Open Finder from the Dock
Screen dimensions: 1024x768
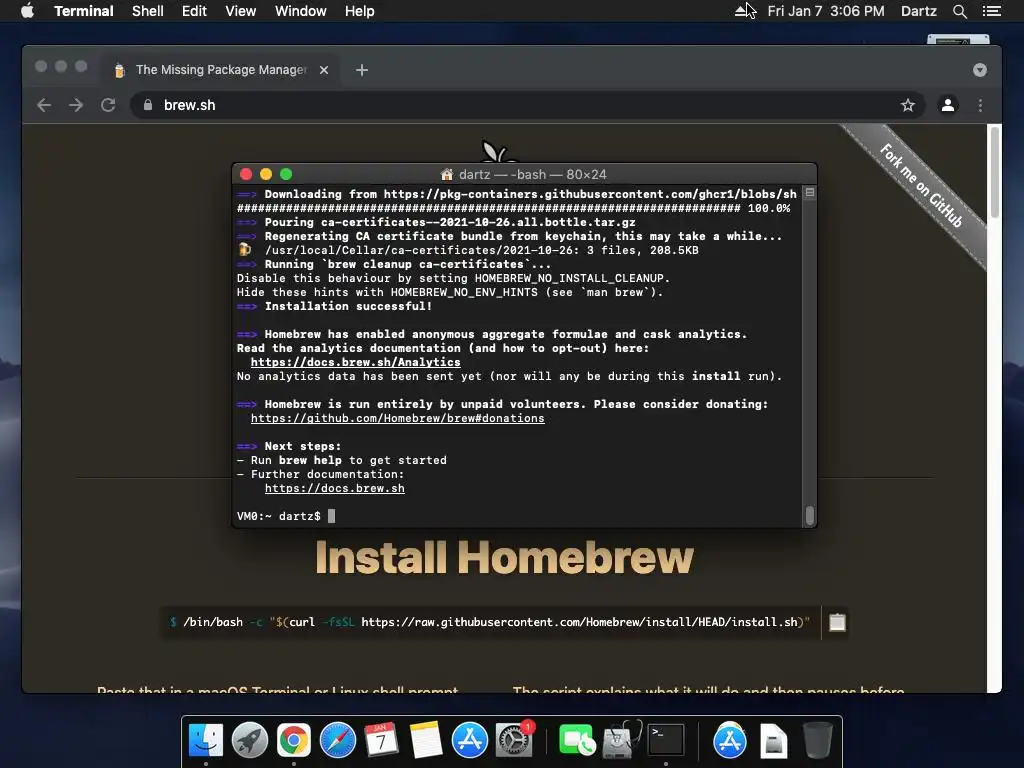[206, 741]
